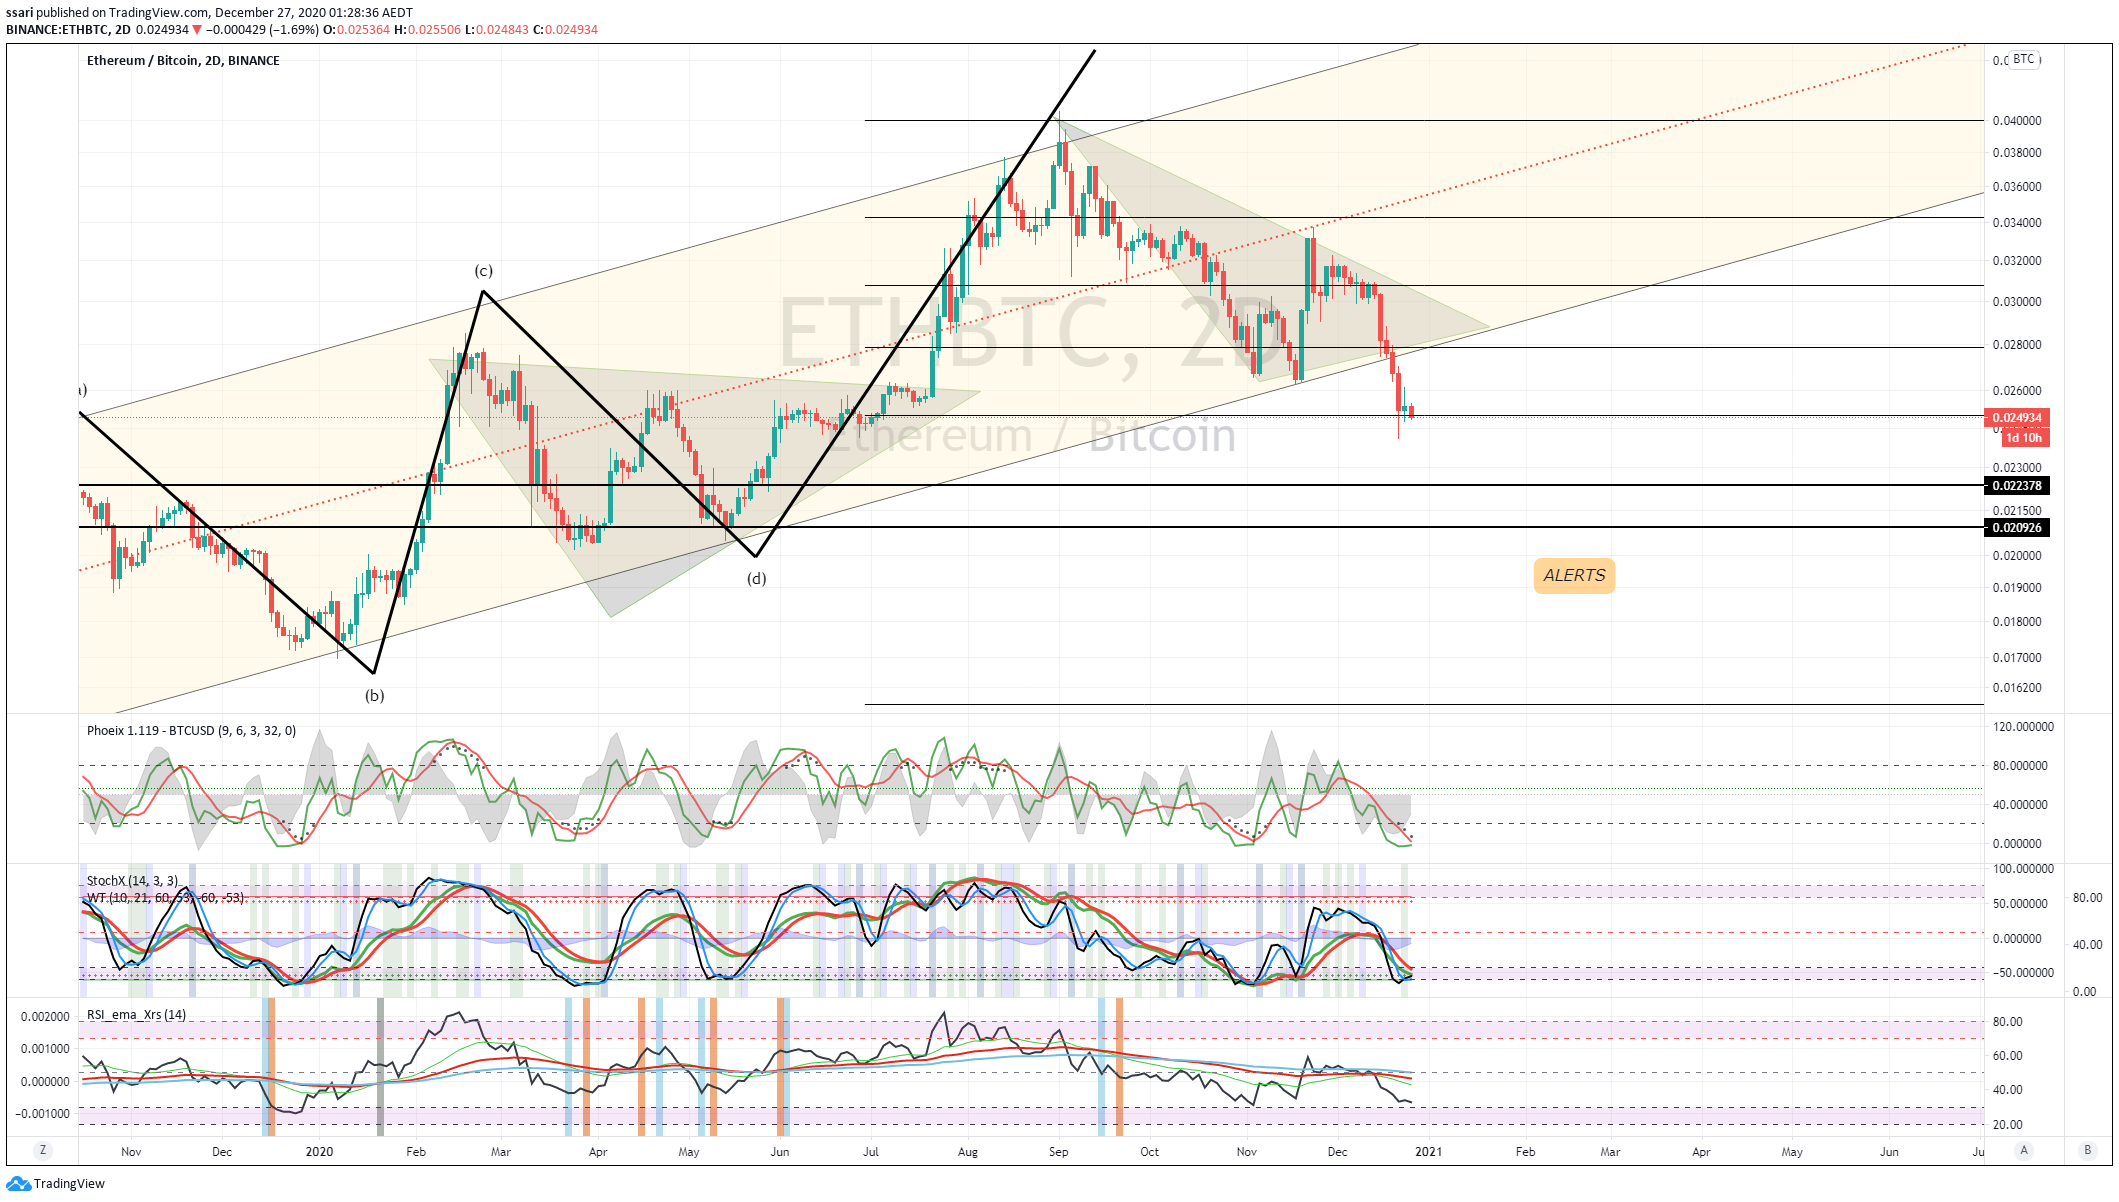The height and width of the screenshot is (1202, 2119).
Task: Click the Ethereum / Bitcoin, 2D, BINANCE chart title
Action: (x=183, y=61)
